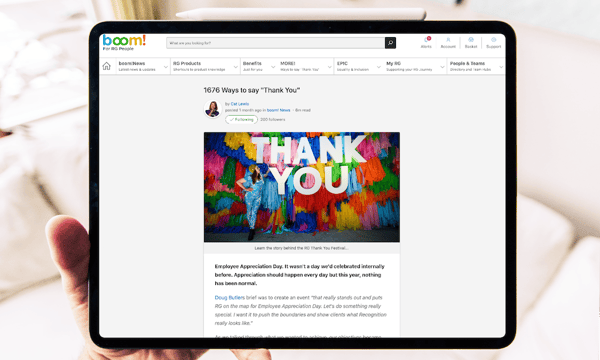
Task: Click the '200 followers' text
Action: pyautogui.click(x=272, y=119)
